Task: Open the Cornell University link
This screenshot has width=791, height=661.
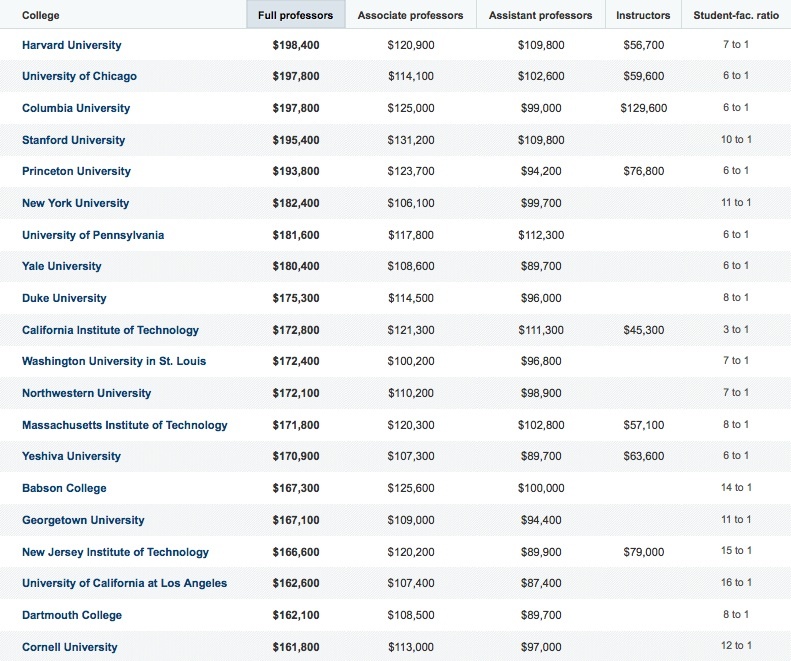Action: pos(69,647)
